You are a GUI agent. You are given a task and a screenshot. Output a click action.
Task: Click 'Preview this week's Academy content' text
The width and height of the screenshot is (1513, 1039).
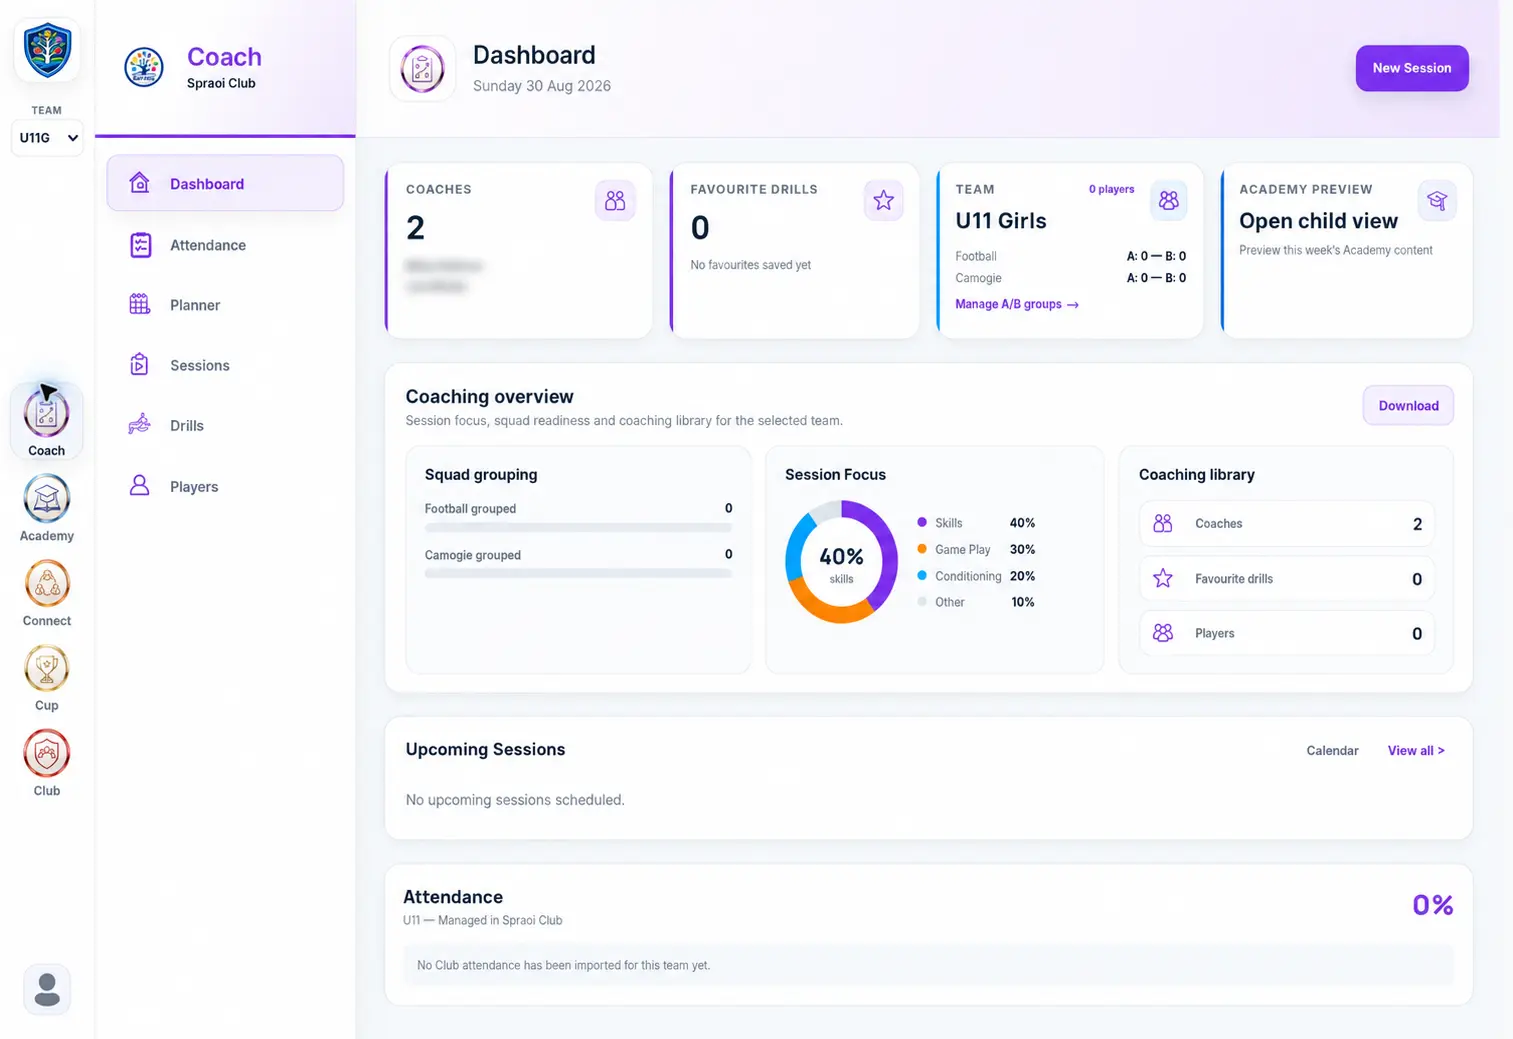1336,250
